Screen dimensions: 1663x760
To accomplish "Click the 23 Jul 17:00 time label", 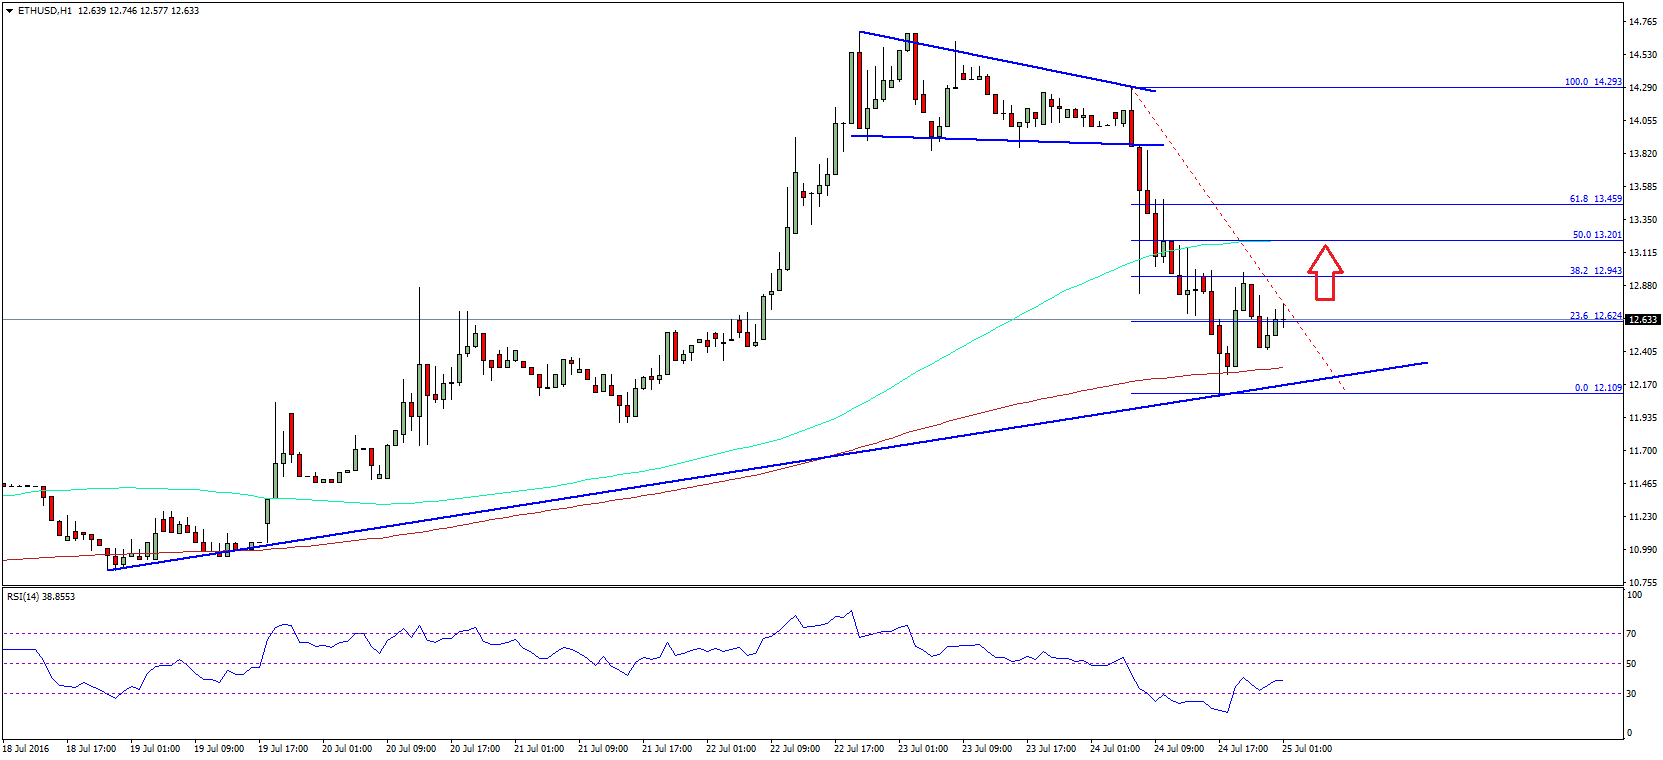I will pos(1051,748).
